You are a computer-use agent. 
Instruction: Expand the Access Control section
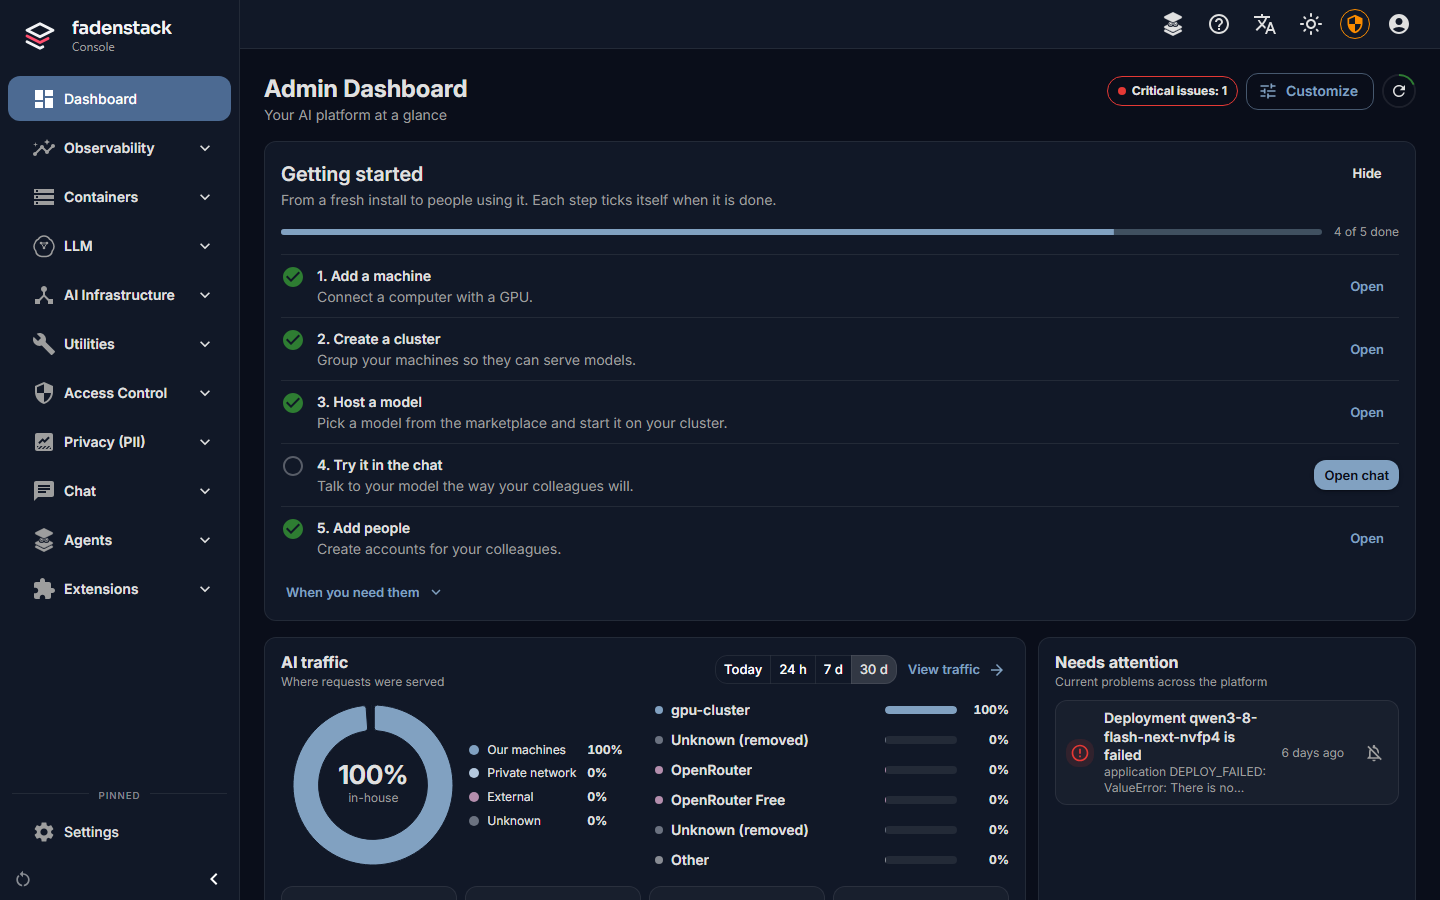click(x=120, y=393)
